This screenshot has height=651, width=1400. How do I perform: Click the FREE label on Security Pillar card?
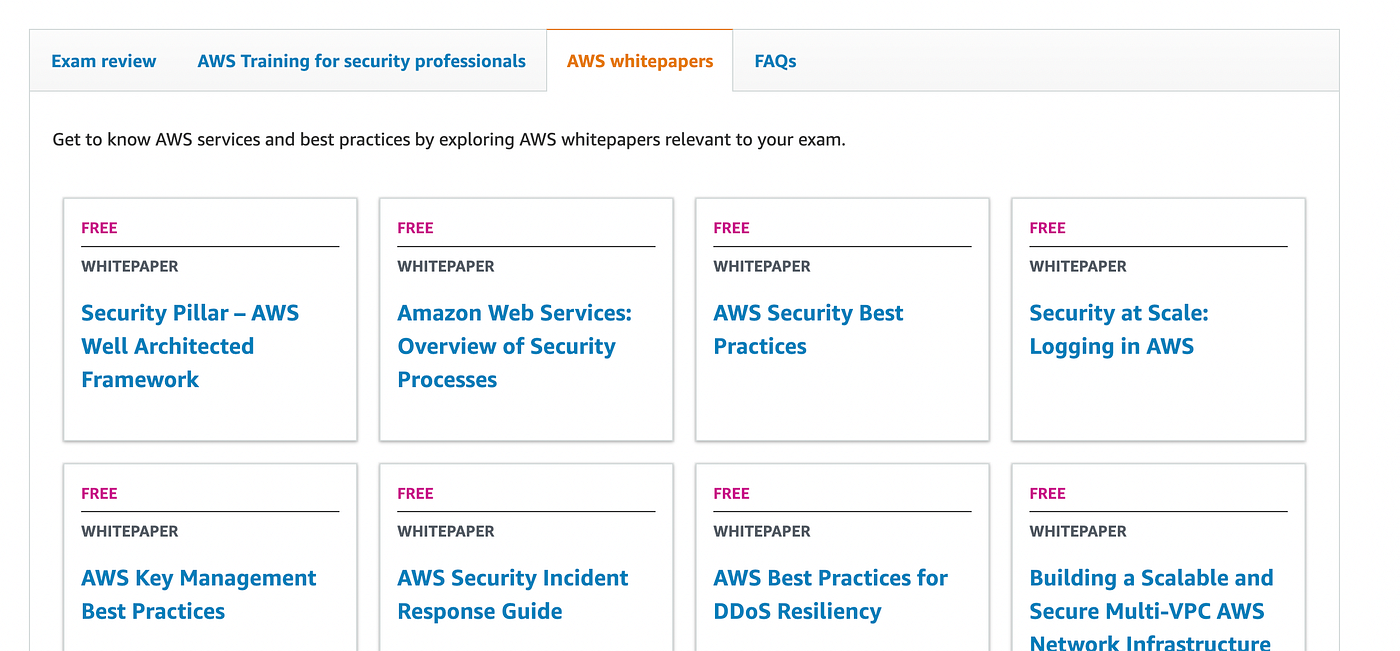99,228
